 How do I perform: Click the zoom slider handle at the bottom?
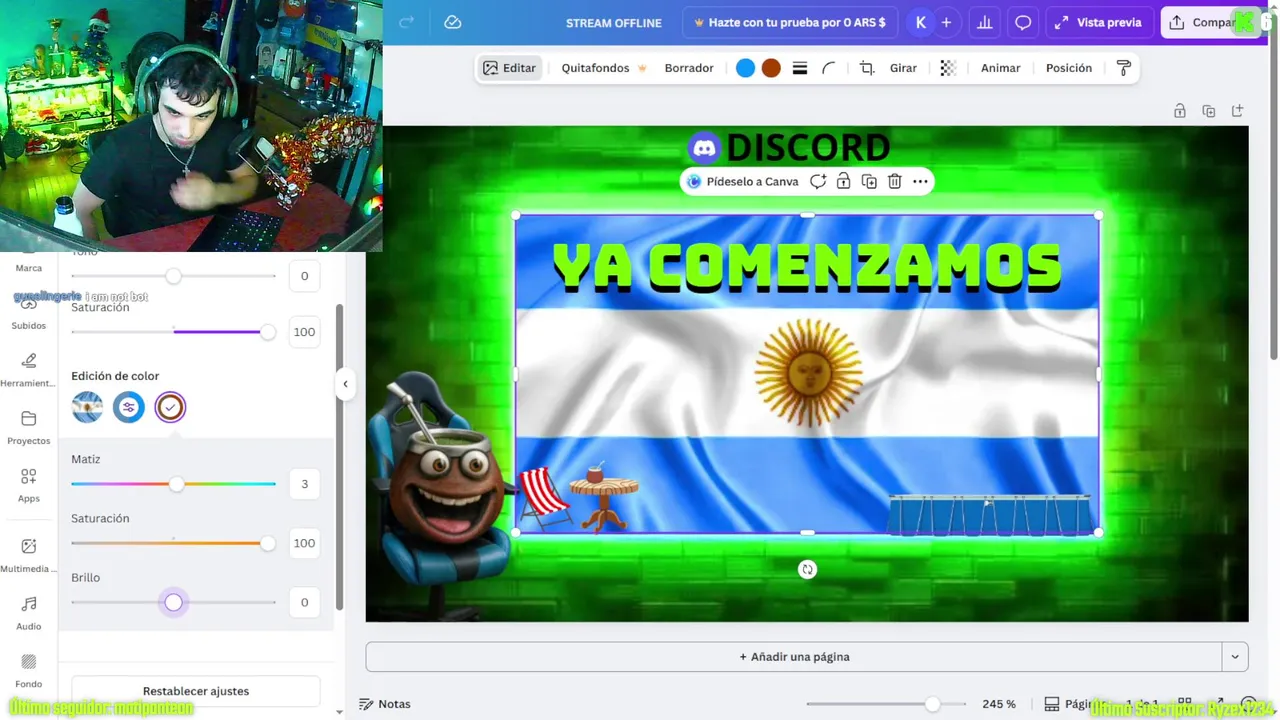click(x=932, y=704)
